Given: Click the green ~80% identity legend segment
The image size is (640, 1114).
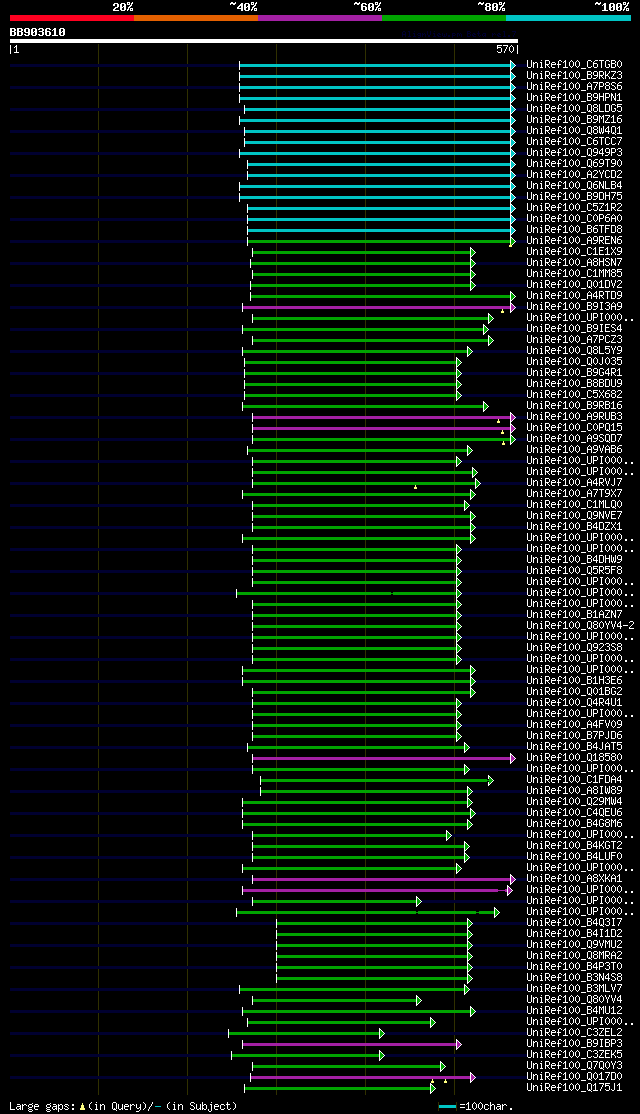Looking at the screenshot, I should (x=443, y=18).
